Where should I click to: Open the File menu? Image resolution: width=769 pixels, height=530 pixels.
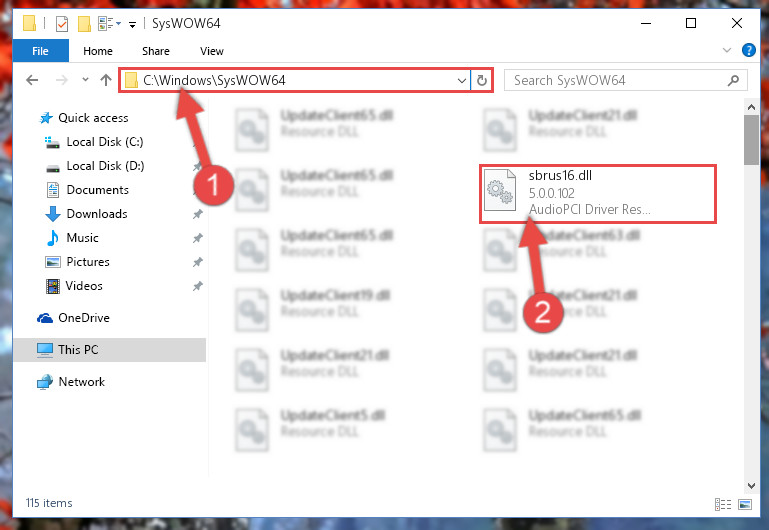40,51
